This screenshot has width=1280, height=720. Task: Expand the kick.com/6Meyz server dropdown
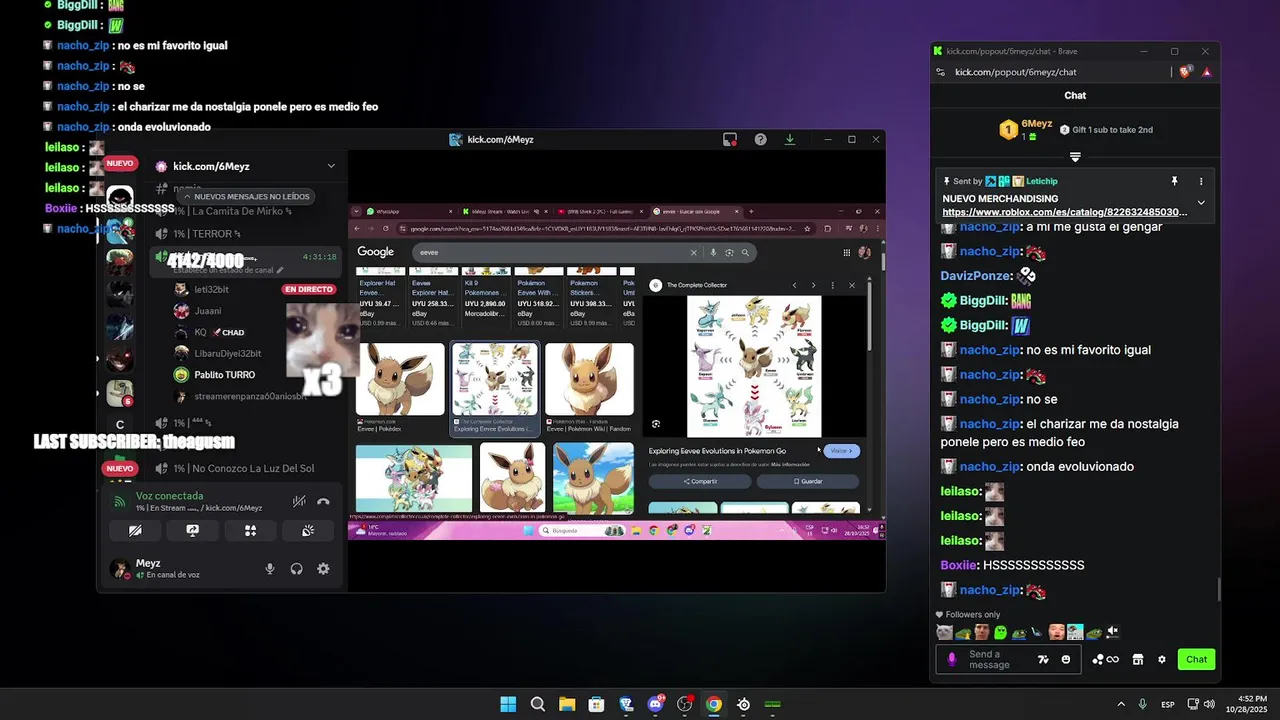331,166
